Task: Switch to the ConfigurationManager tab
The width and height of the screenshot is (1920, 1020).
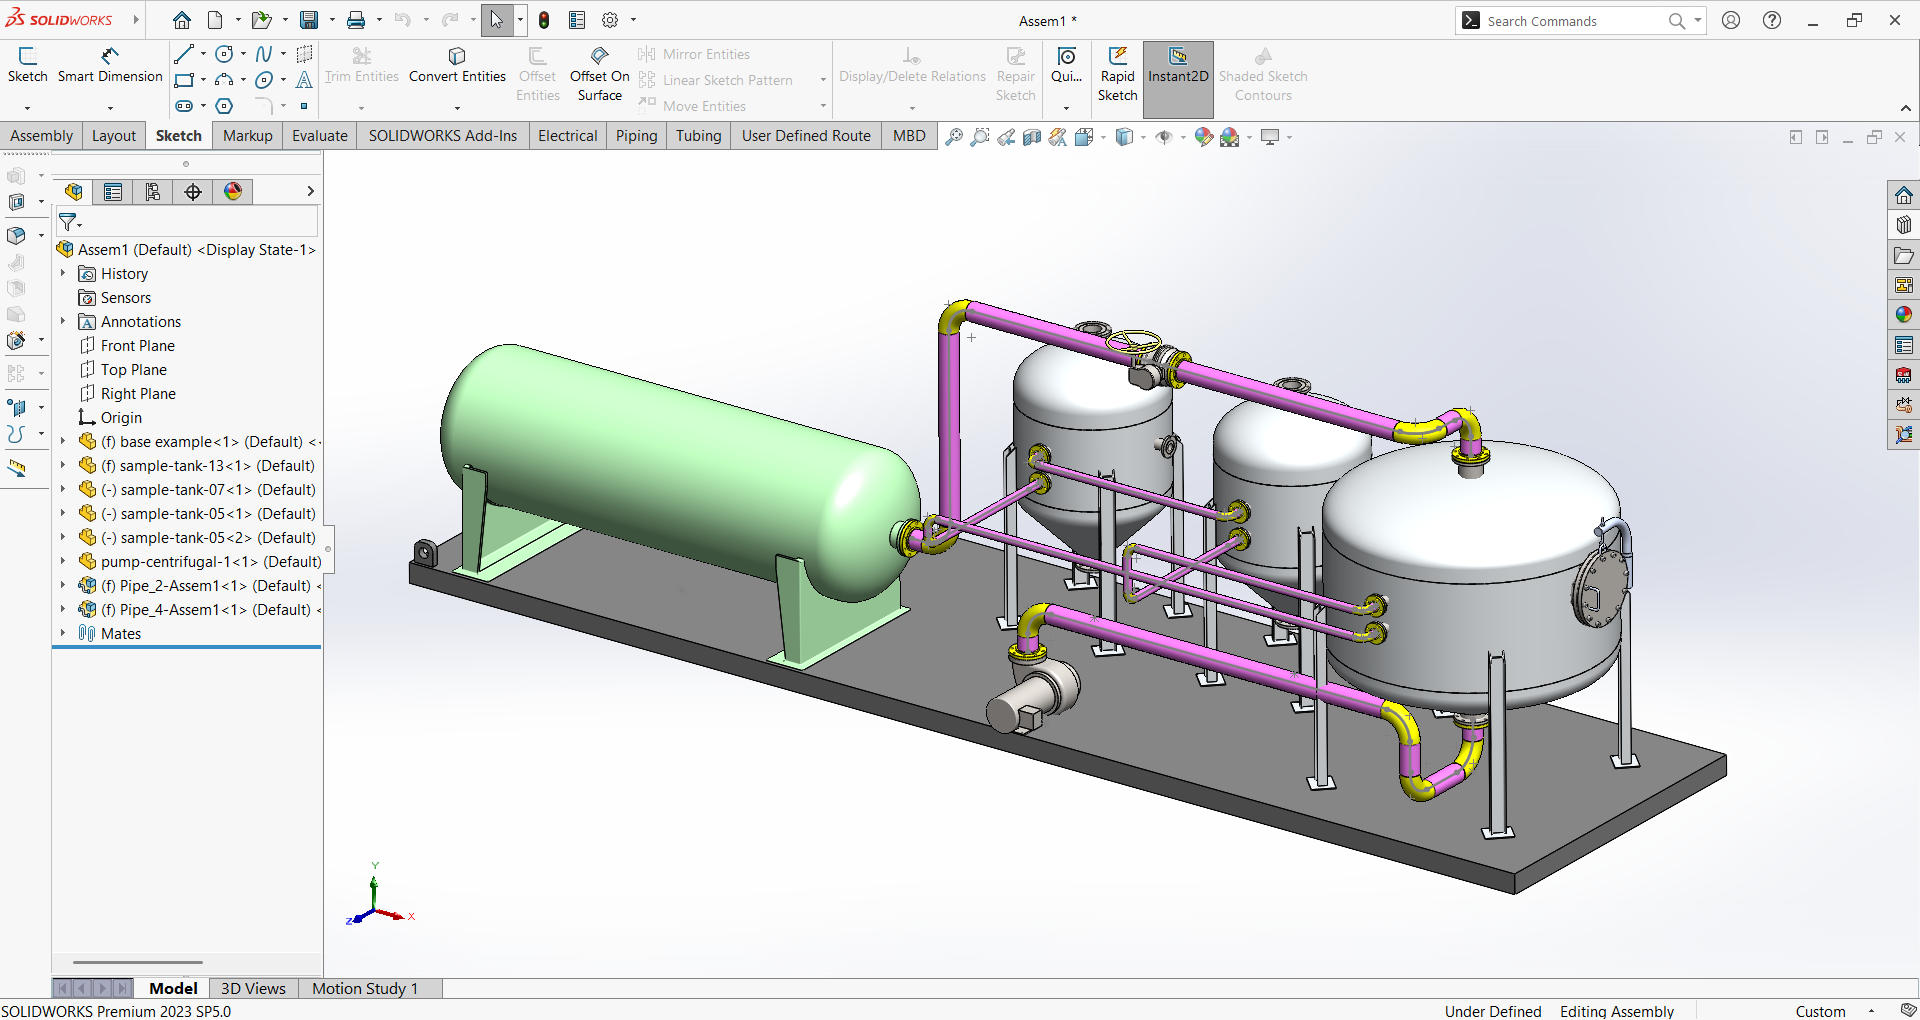Action: click(153, 191)
